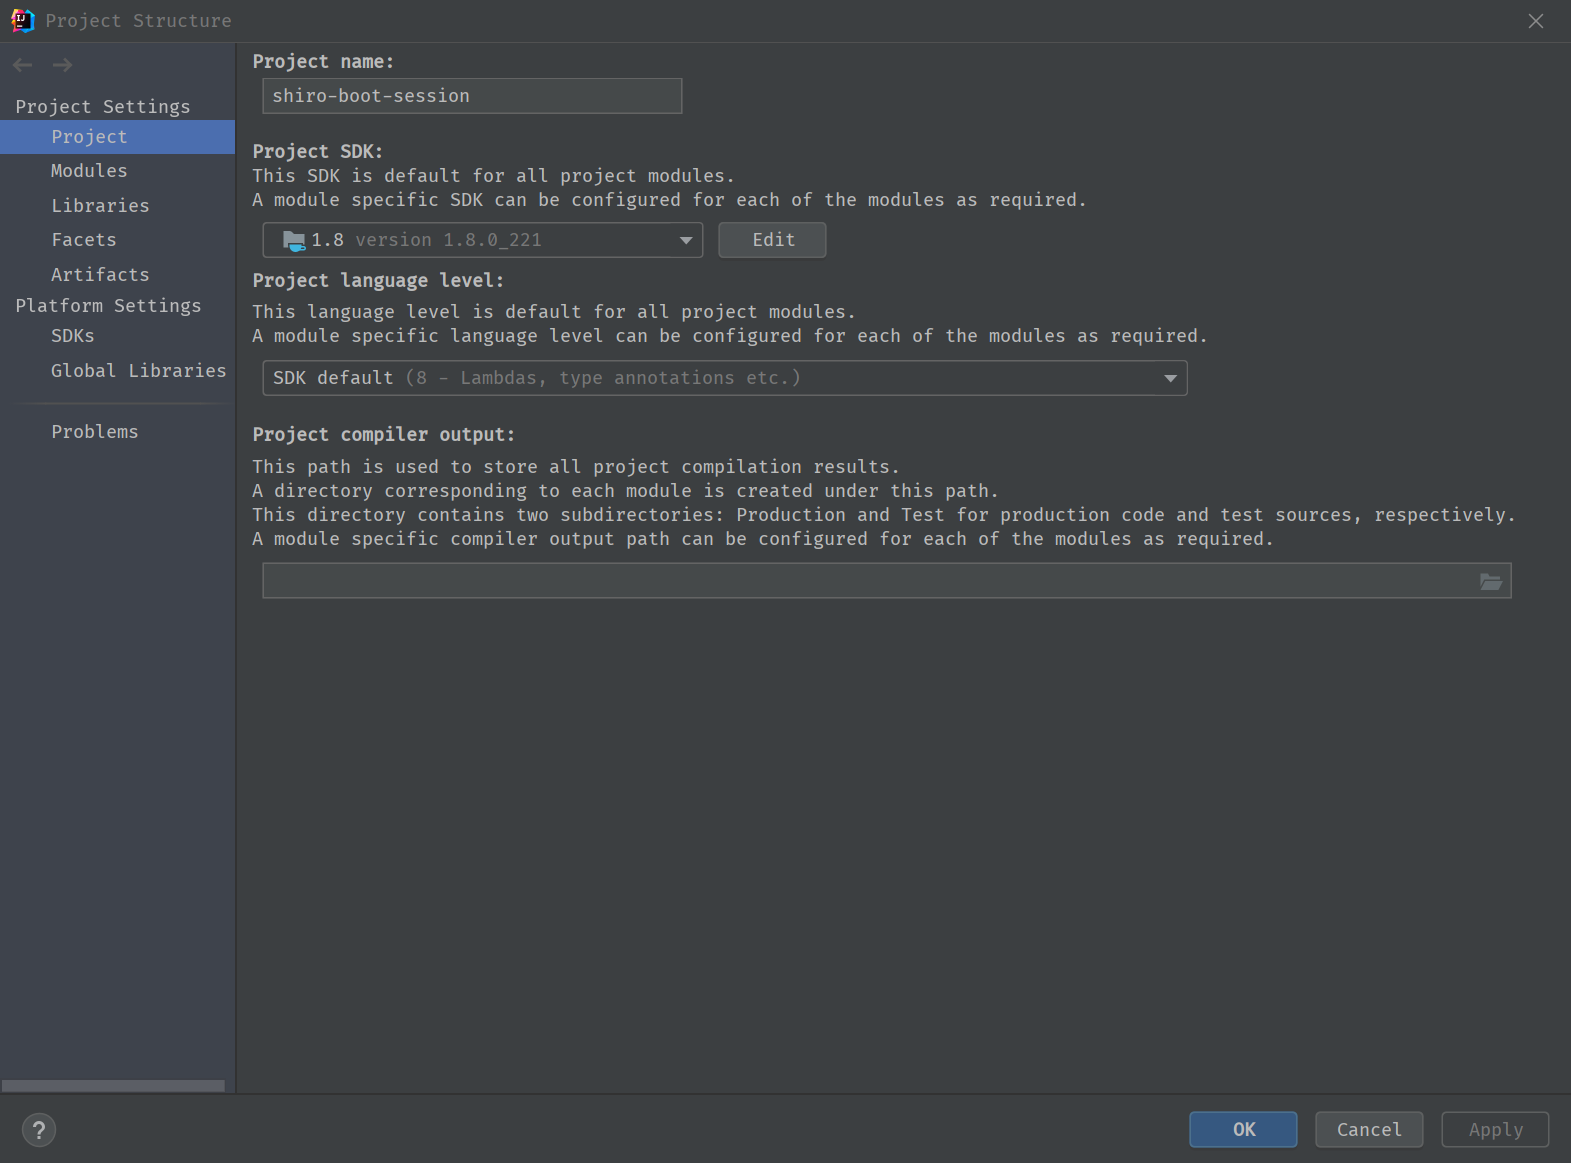Click the 'Project language level:' label
Image resolution: width=1571 pixels, height=1163 pixels.
pyautogui.click(x=378, y=281)
